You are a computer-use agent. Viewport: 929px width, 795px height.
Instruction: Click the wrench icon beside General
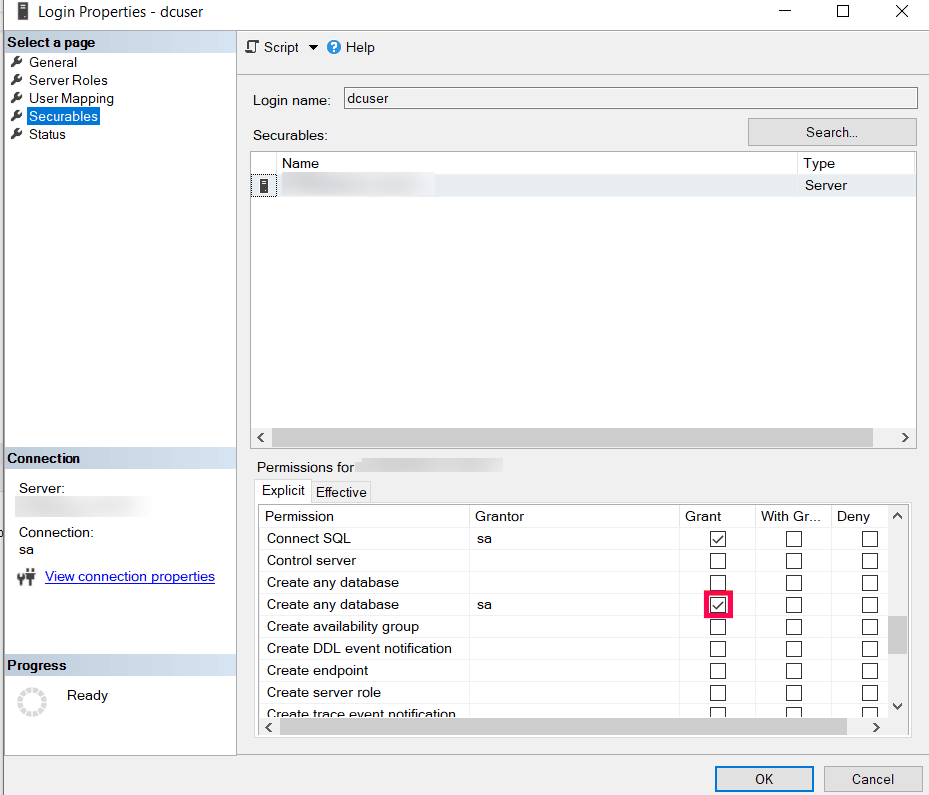17,62
